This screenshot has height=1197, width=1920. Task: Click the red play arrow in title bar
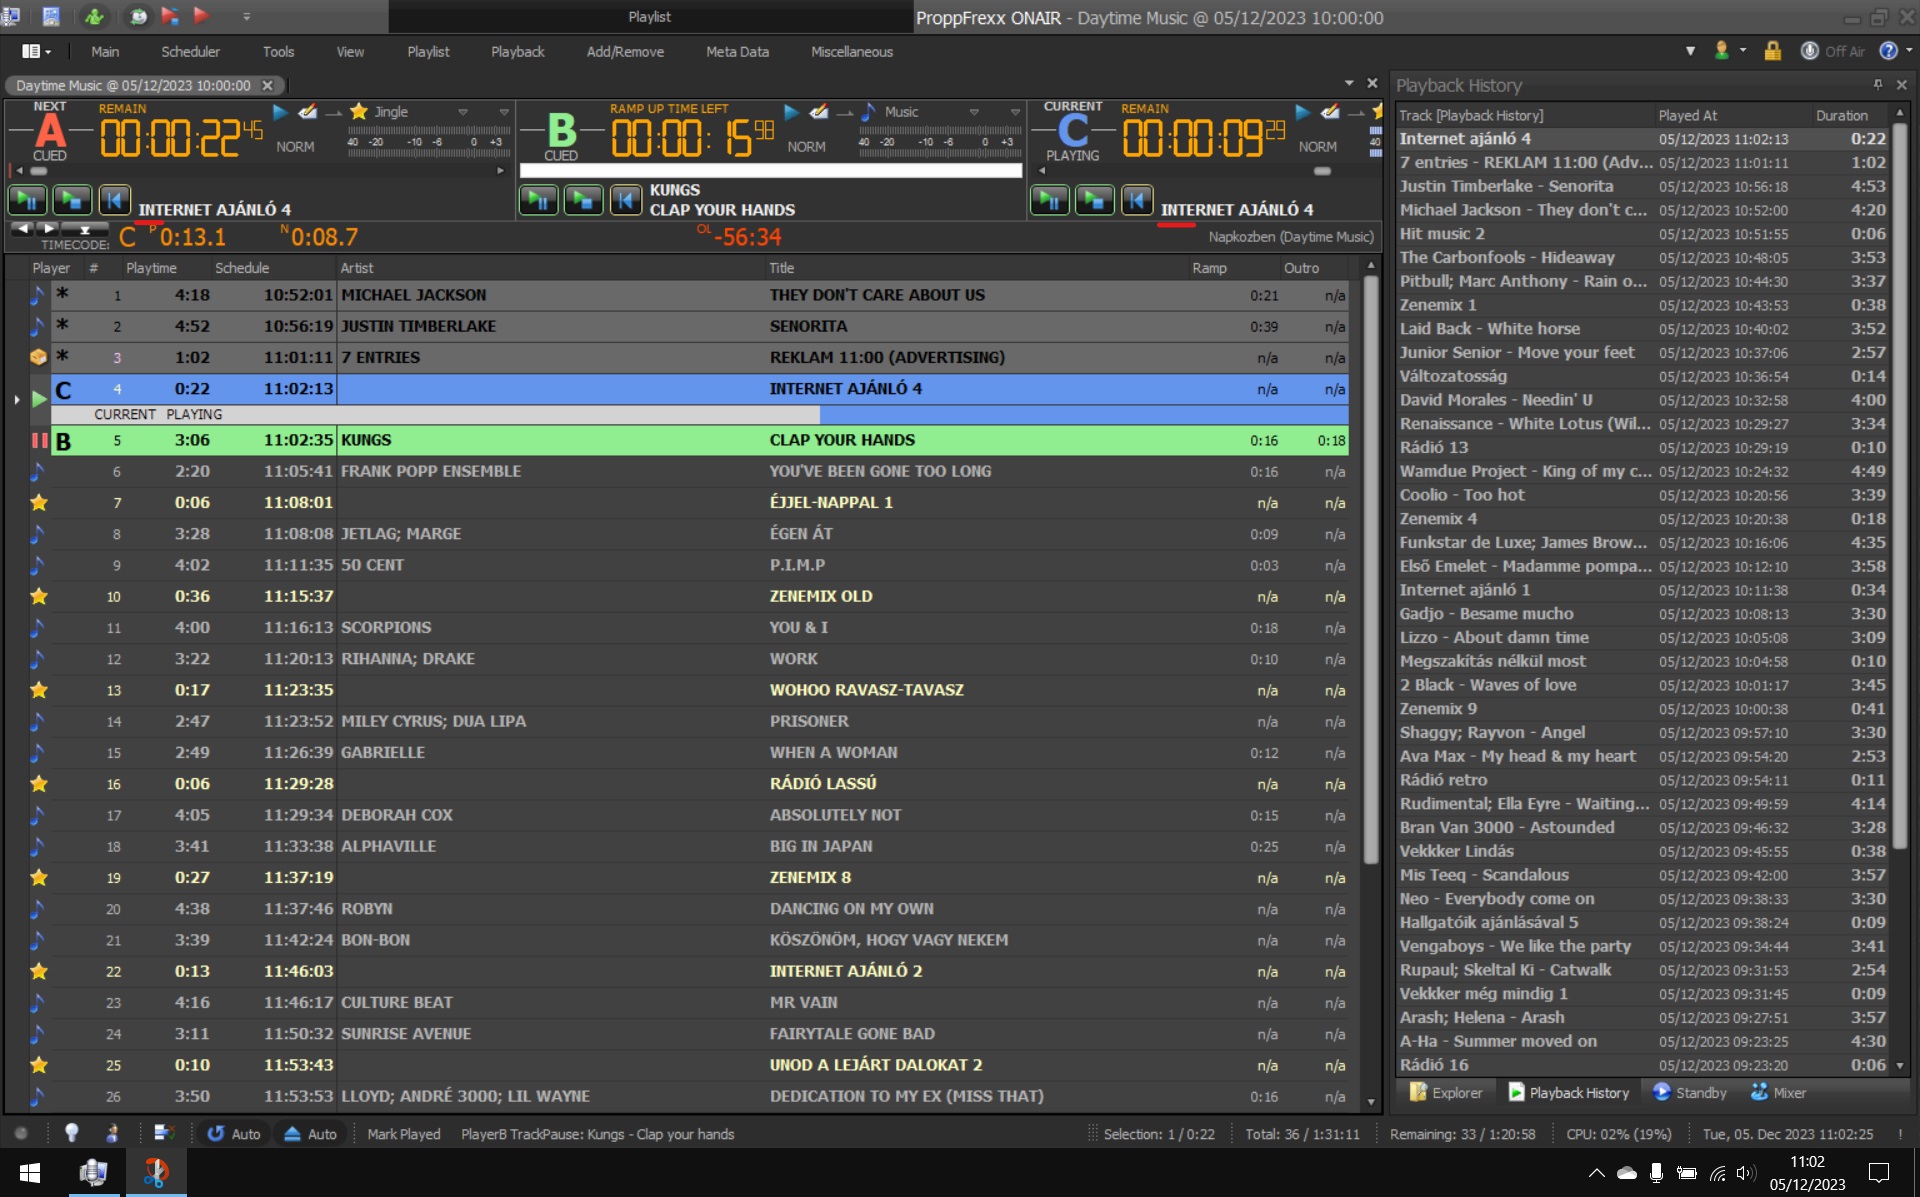[x=201, y=16]
